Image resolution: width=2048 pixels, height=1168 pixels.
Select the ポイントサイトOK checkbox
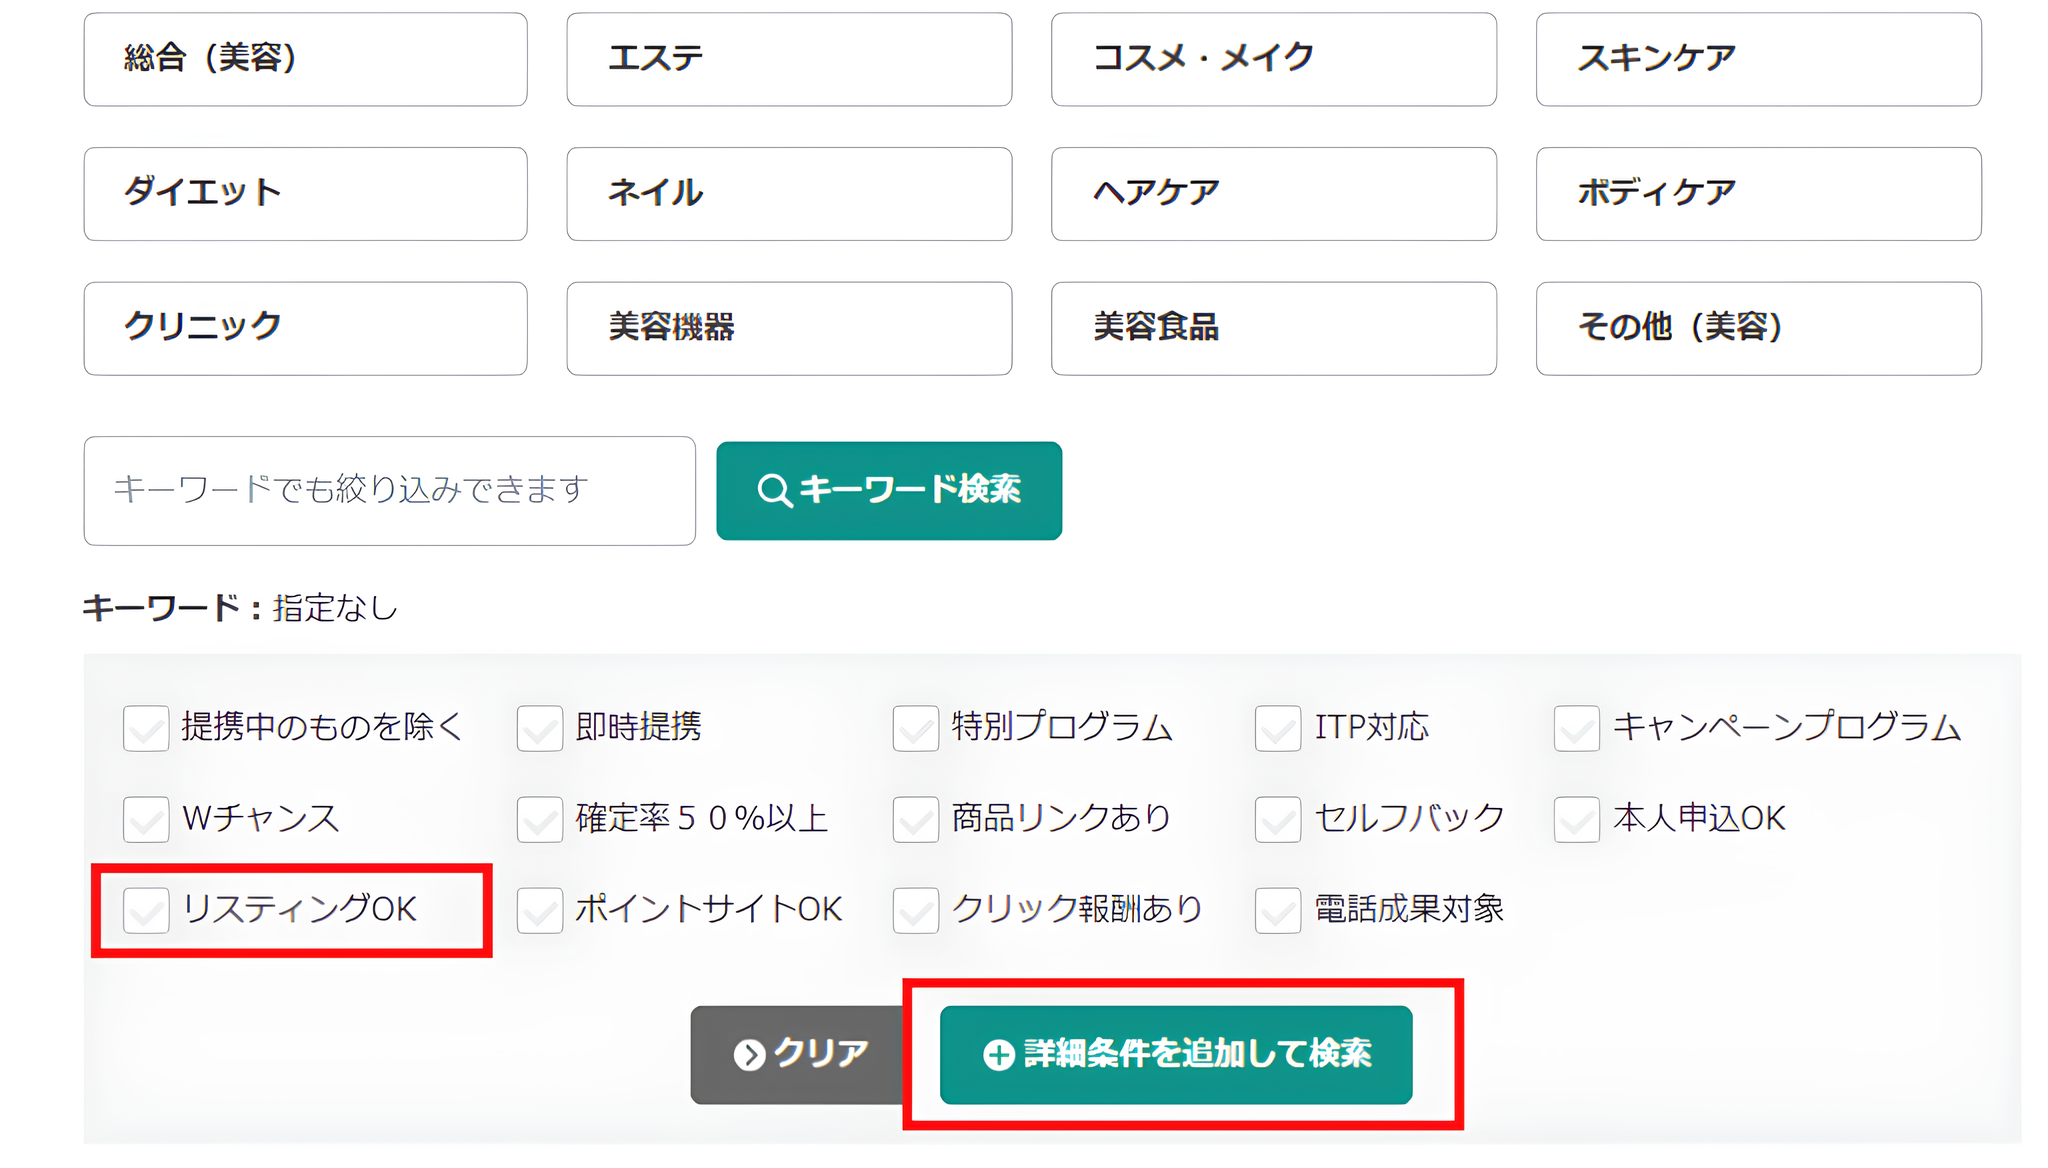(539, 910)
